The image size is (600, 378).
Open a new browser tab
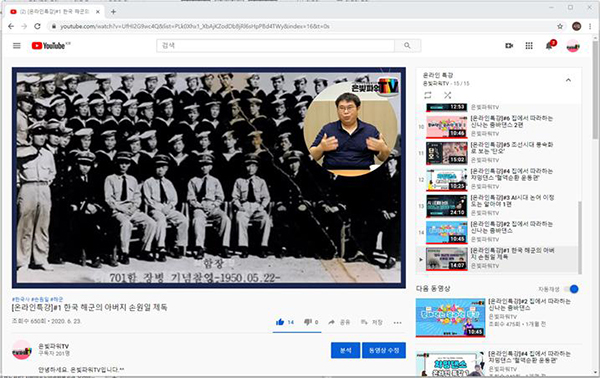[113, 12]
